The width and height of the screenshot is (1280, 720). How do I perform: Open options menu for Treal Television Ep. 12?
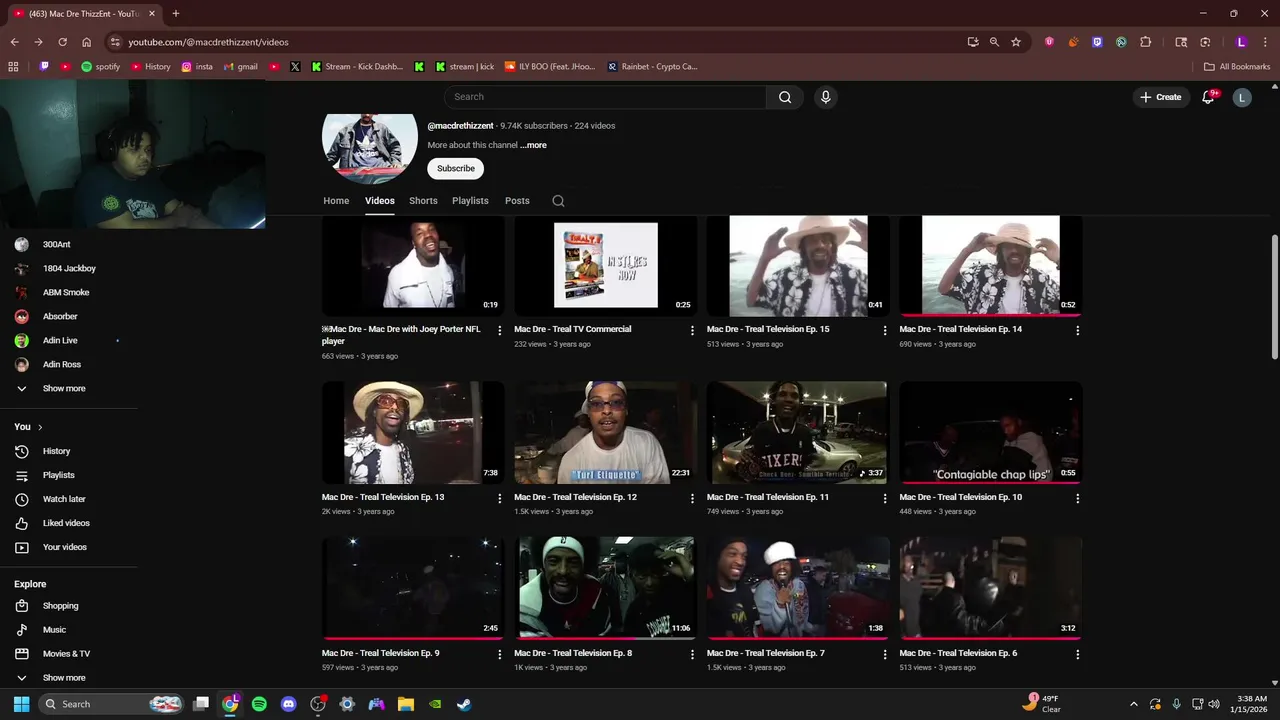pos(692,498)
